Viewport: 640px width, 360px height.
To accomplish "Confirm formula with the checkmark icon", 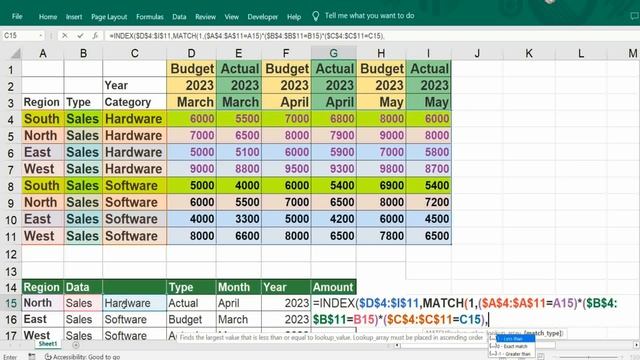I will coord(80,36).
